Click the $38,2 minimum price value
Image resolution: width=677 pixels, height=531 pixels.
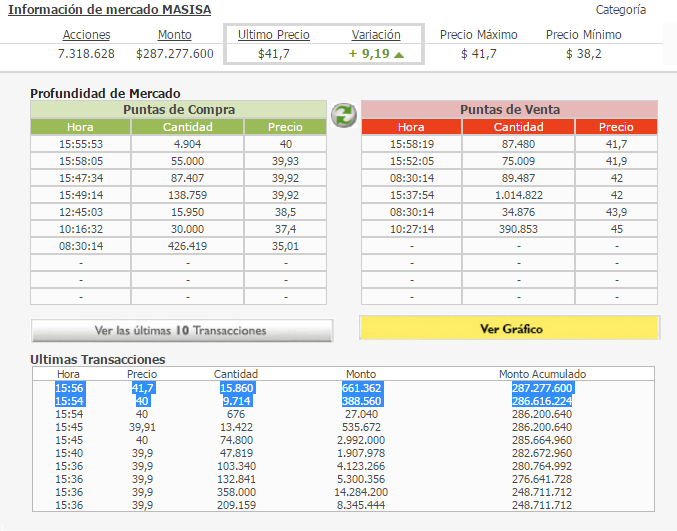pos(583,54)
